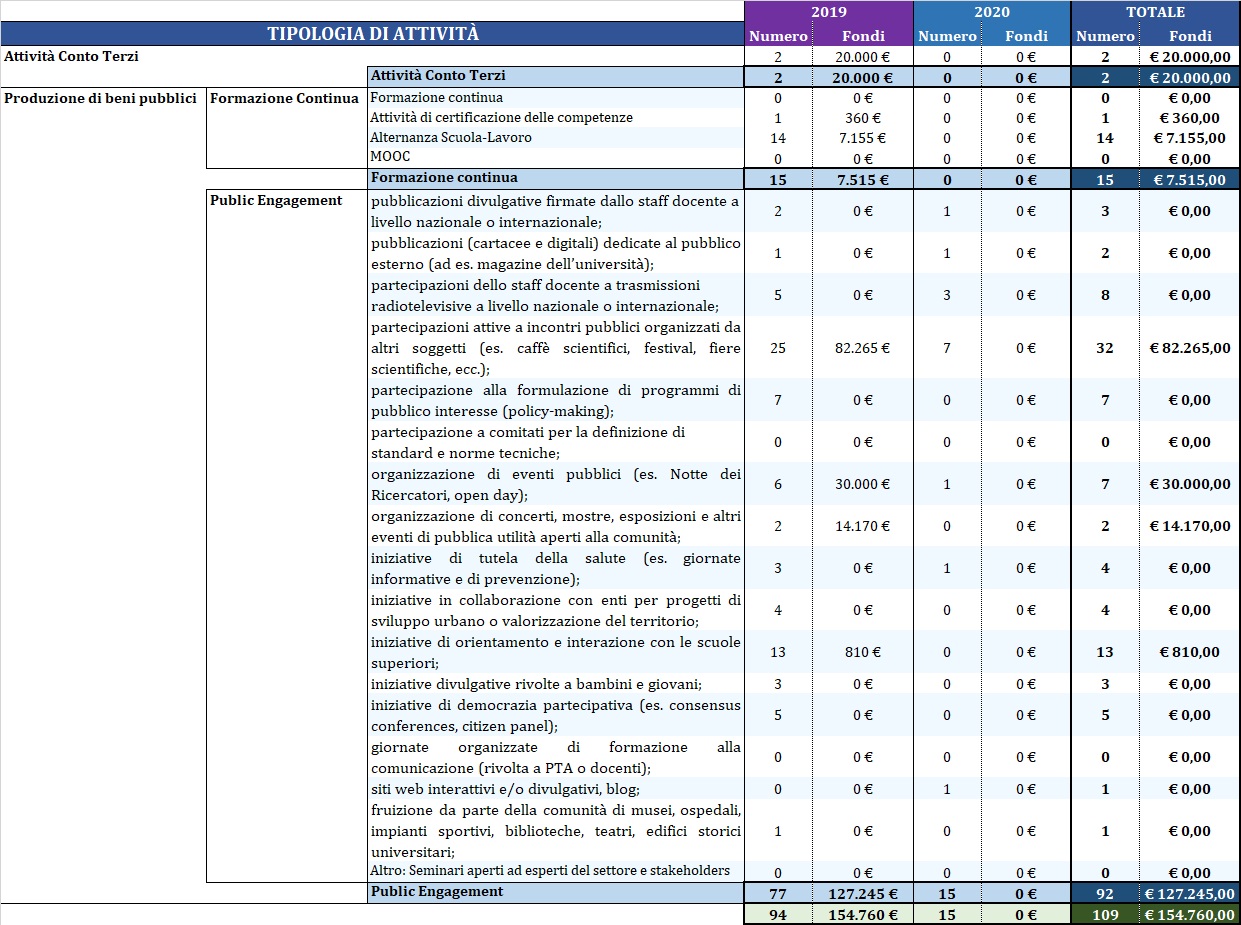Click the bambini e giovani initiatives row

(x=555, y=684)
